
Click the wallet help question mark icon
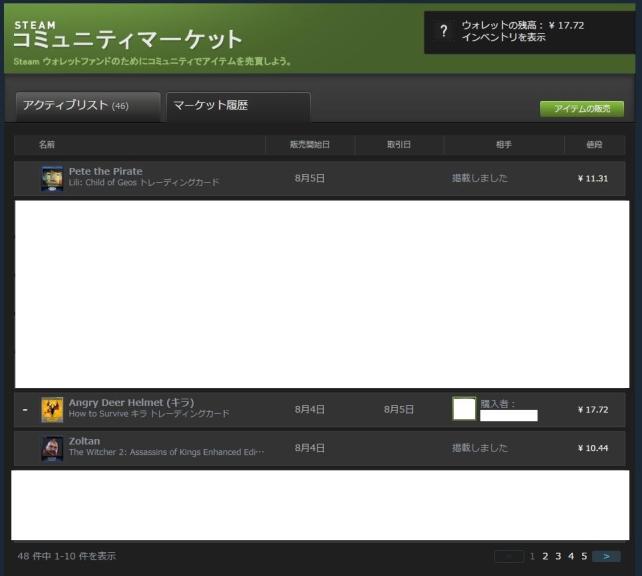[x=443, y=31]
